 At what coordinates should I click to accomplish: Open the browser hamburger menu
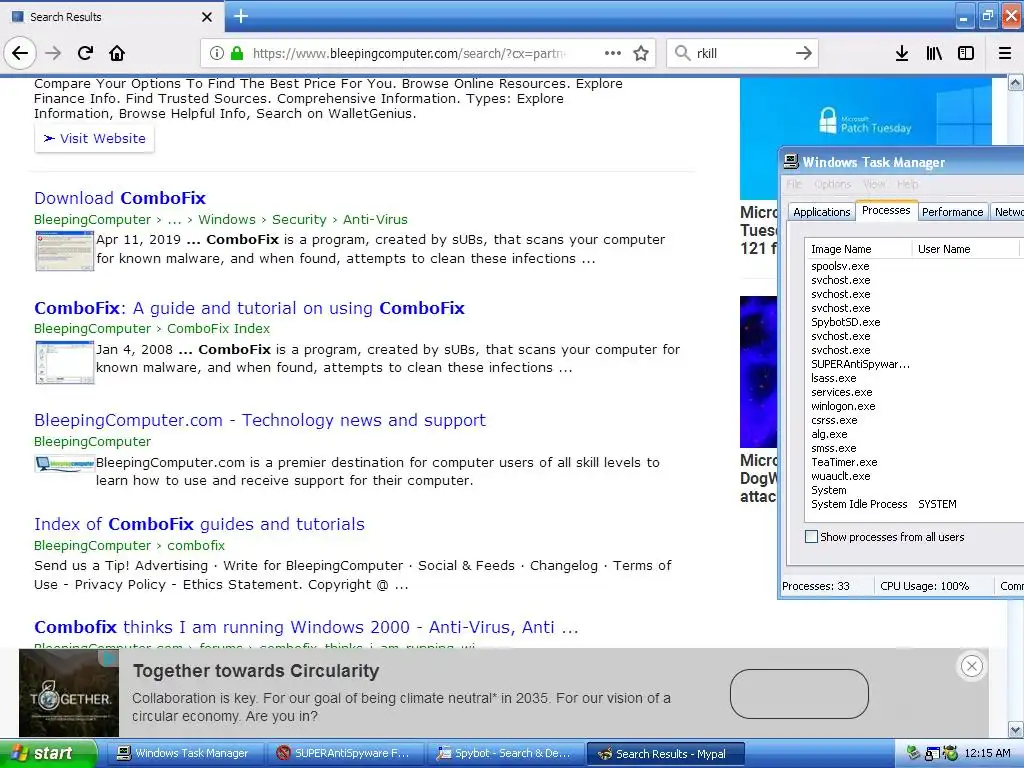coord(1005,53)
